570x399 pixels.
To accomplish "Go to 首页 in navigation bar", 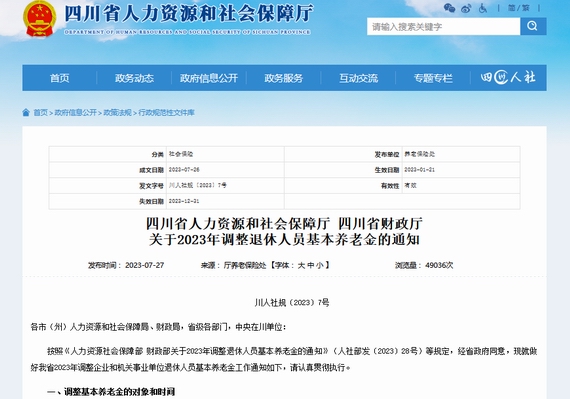I will 60,78.
